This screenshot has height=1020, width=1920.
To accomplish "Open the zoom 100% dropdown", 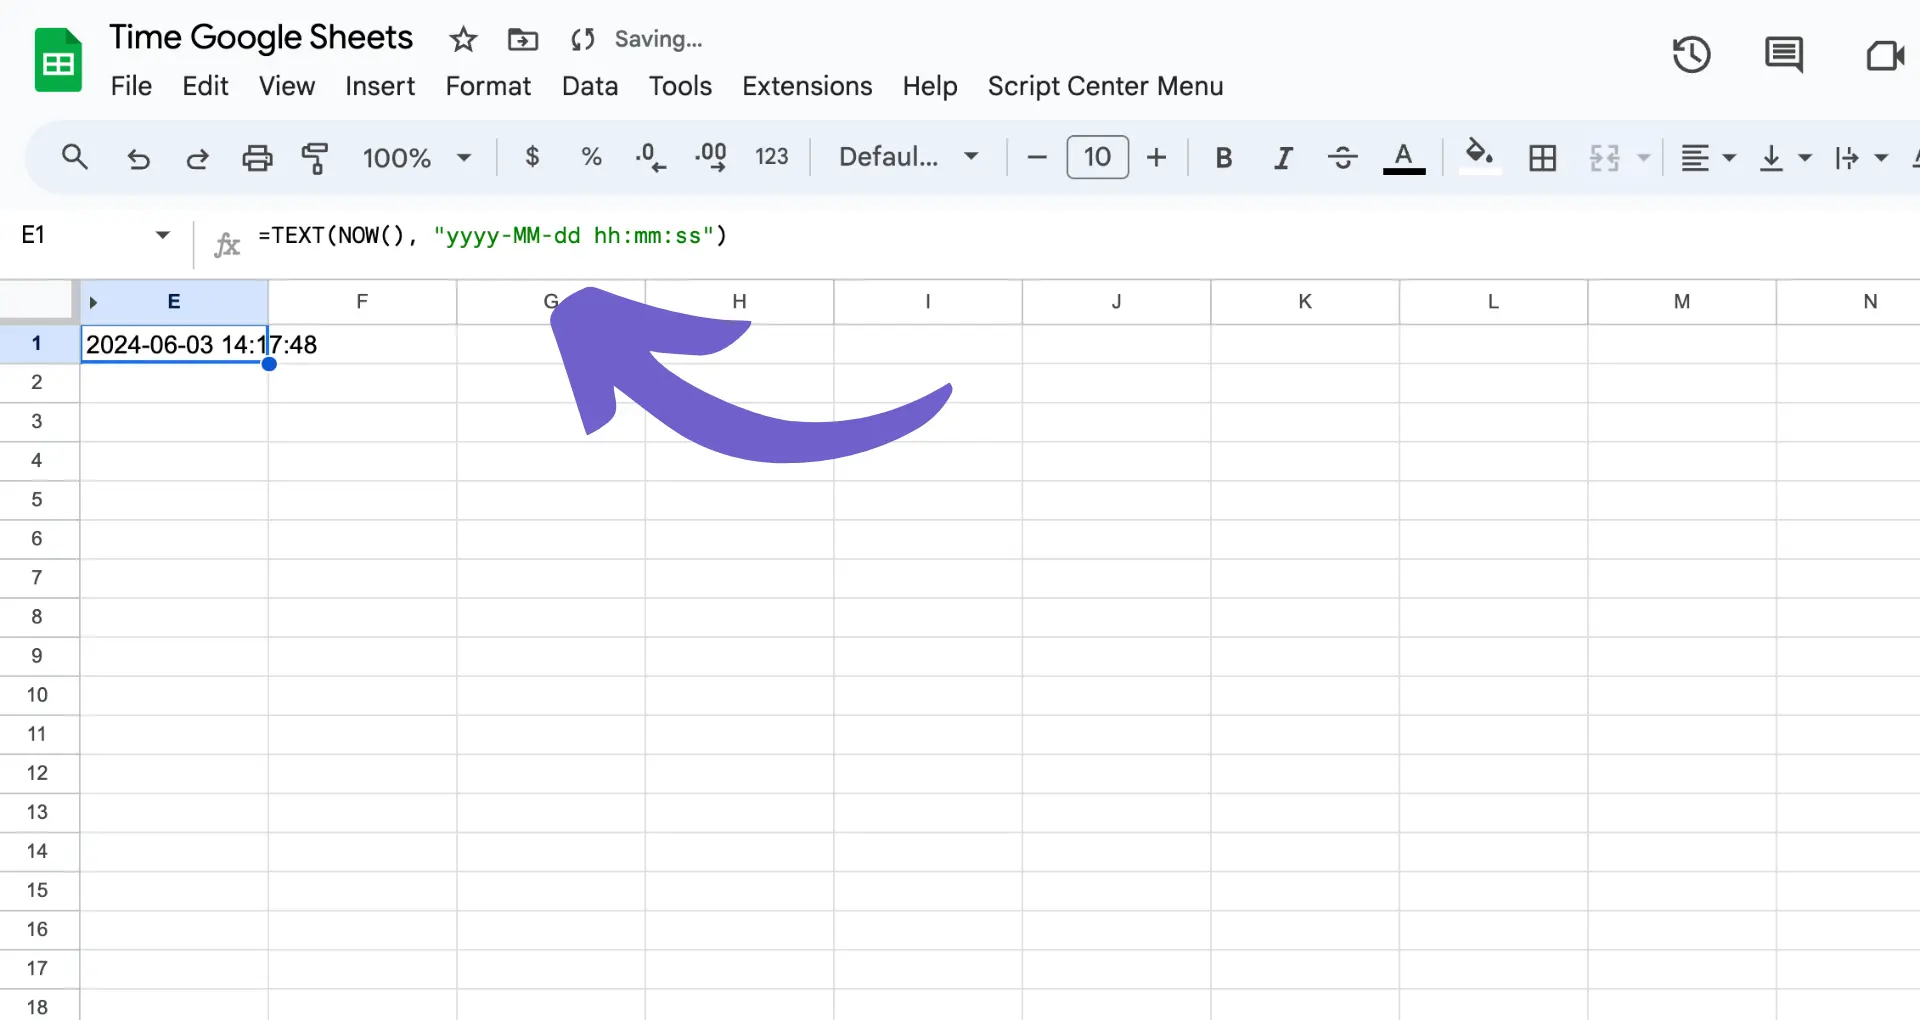I will [x=416, y=158].
